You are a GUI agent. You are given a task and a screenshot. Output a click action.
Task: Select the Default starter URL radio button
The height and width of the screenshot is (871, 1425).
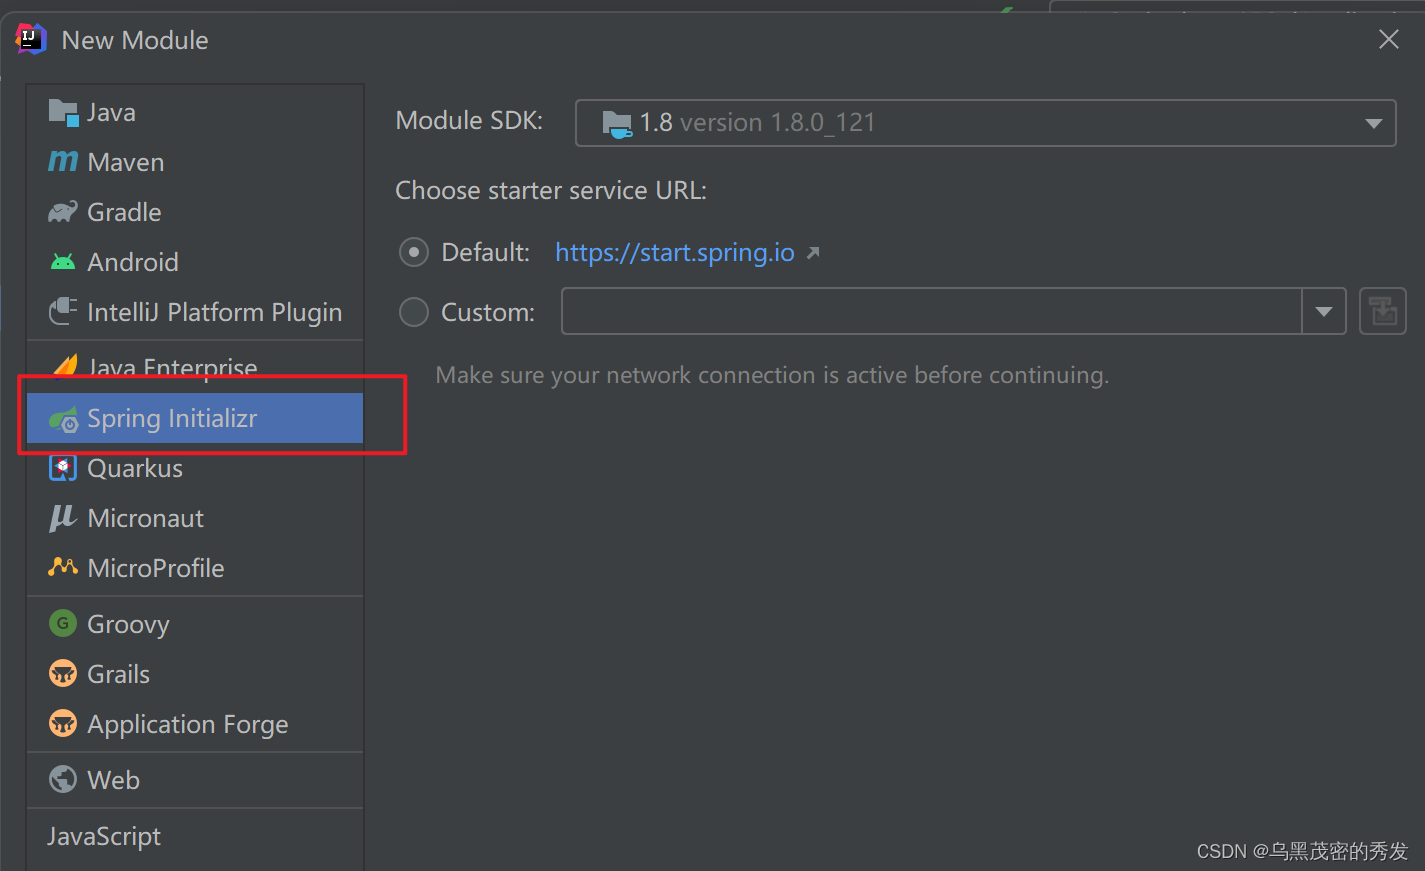click(x=414, y=252)
